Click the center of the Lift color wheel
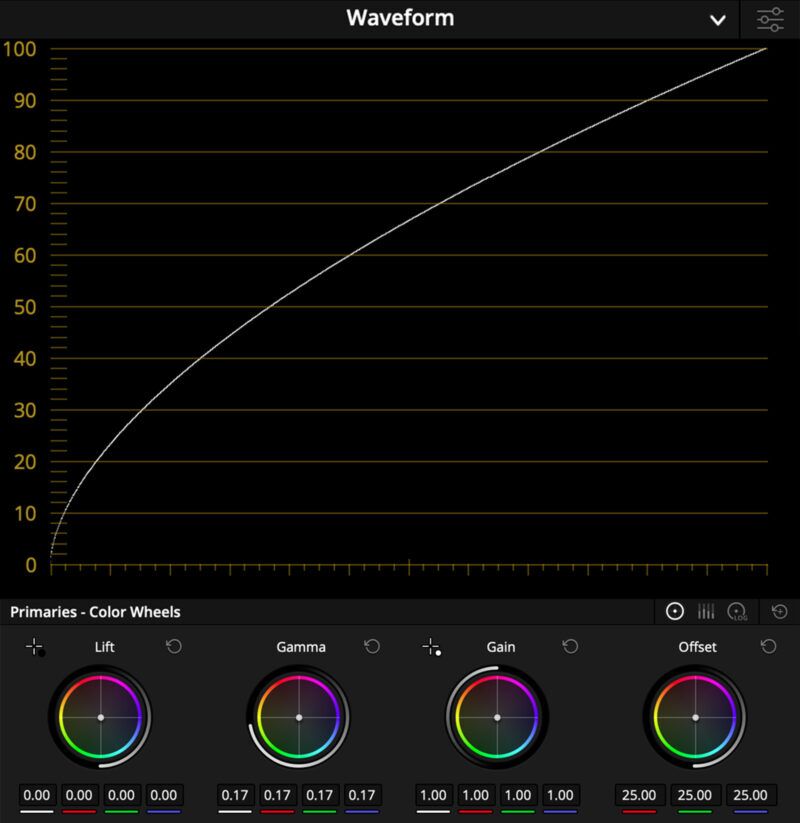 100,717
